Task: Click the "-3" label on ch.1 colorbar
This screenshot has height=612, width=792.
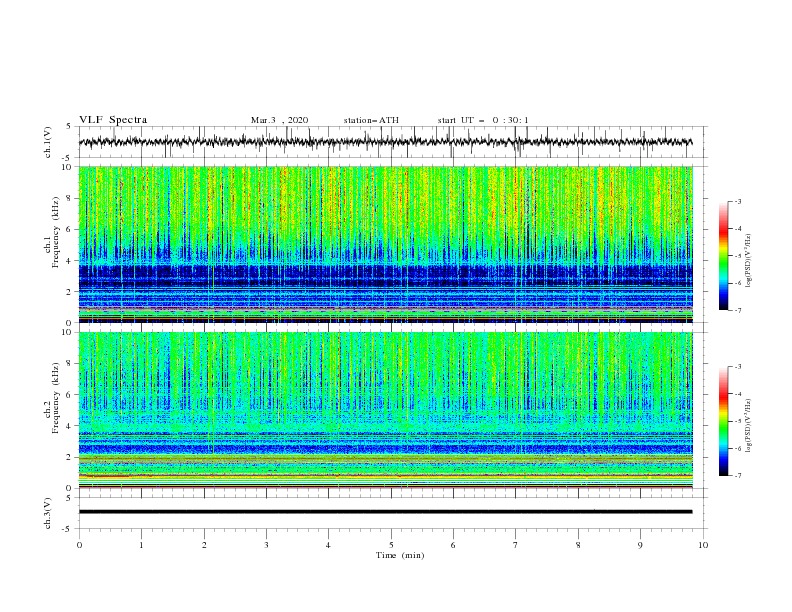Action: [737, 201]
